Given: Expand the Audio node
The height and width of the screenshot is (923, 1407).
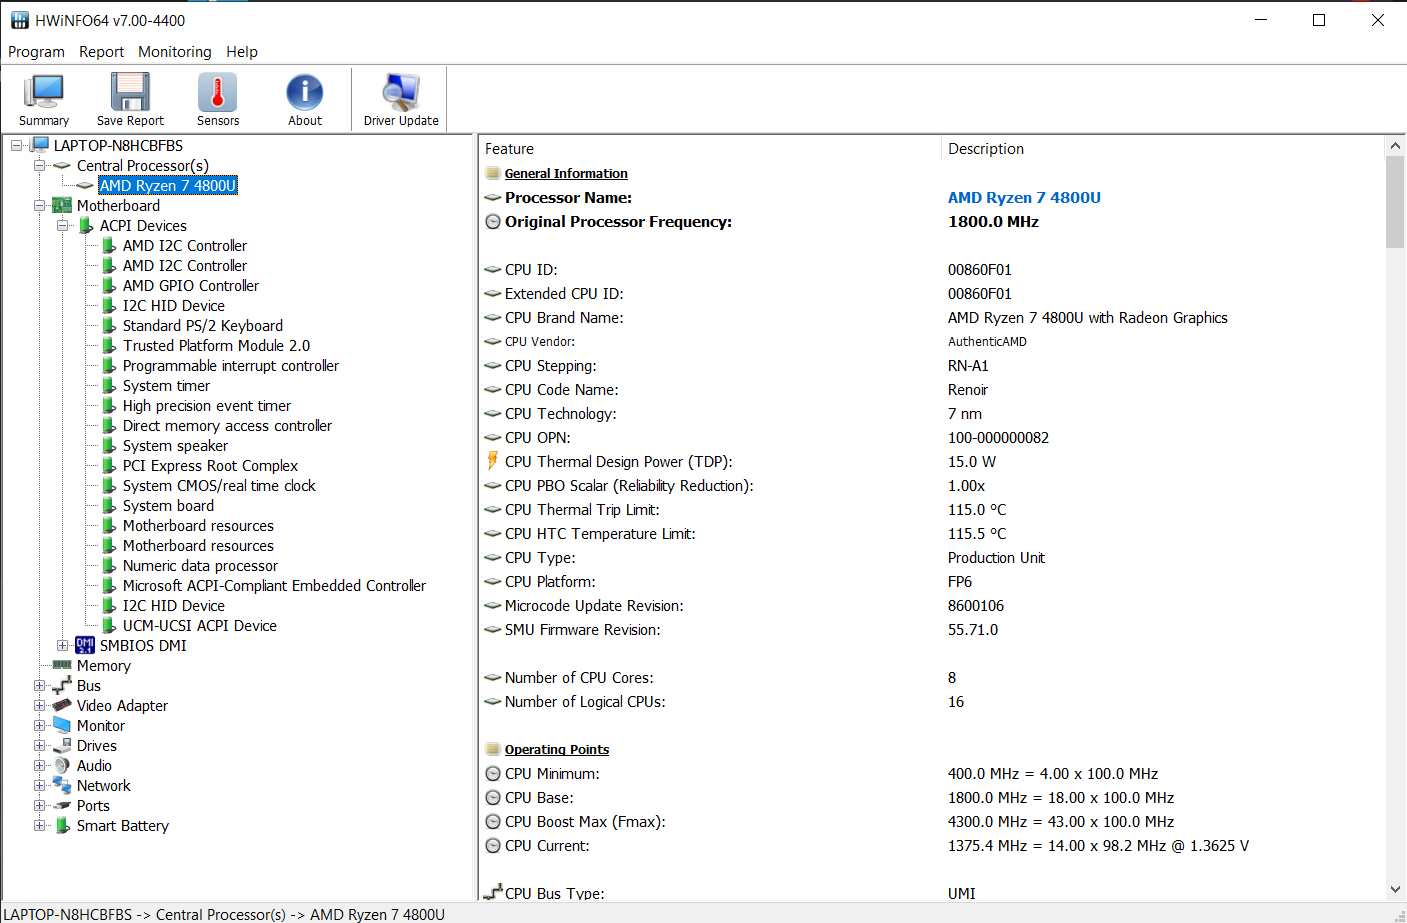Looking at the screenshot, I should 39,766.
